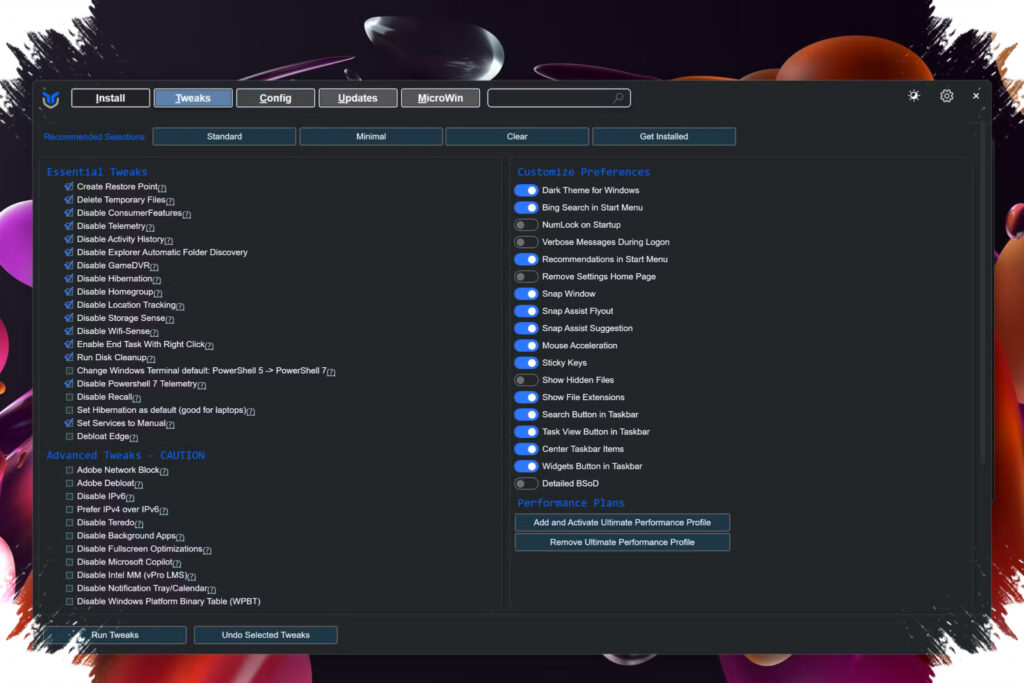Toggle Widgets Button in Taskbar
Image resolution: width=1024 pixels, height=683 pixels.
[526, 466]
